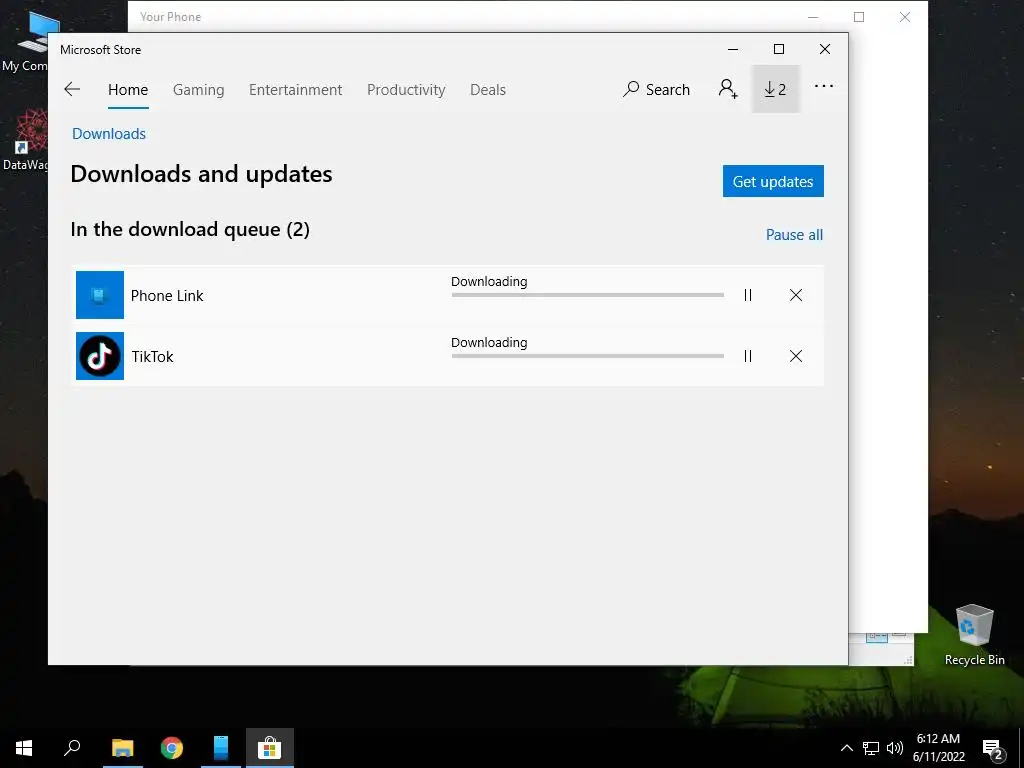Open the Action Center notifications icon

point(993,748)
